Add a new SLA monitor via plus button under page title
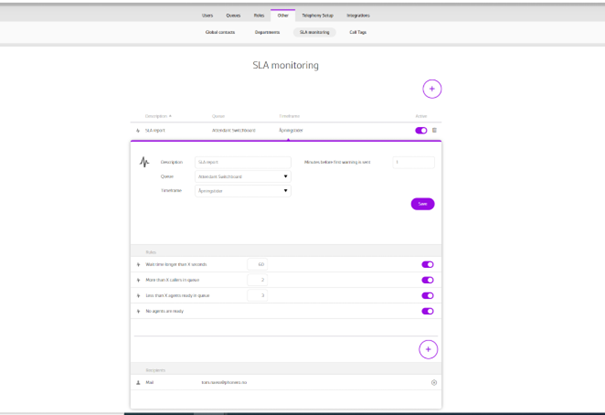Screen dimensions: 605x415 click(432, 89)
